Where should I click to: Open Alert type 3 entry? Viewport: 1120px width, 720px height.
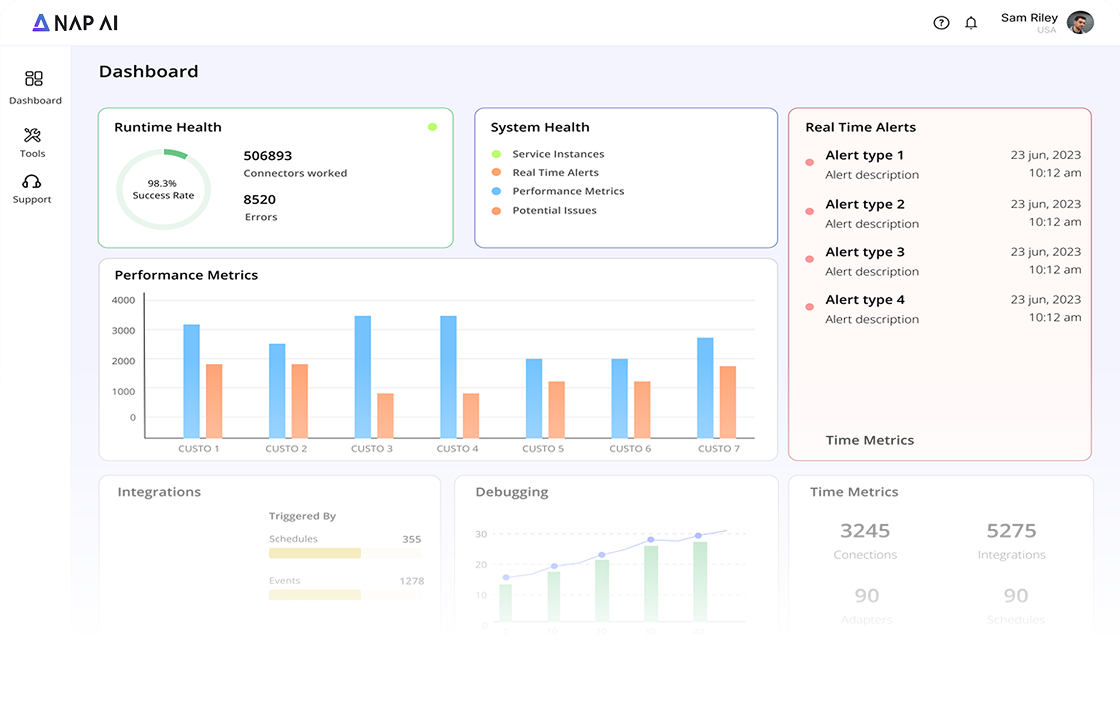point(943,261)
